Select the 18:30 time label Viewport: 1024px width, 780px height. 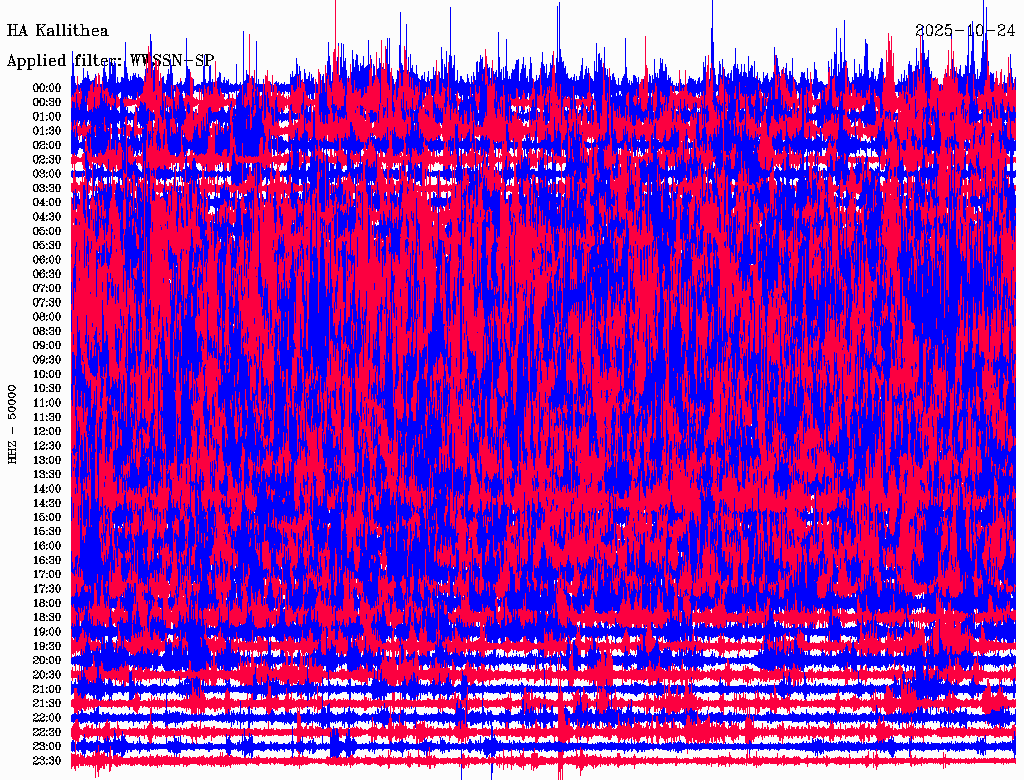pos(47,617)
